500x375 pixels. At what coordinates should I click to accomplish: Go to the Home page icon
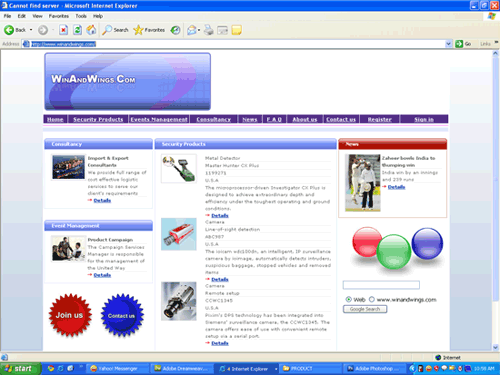(91, 30)
